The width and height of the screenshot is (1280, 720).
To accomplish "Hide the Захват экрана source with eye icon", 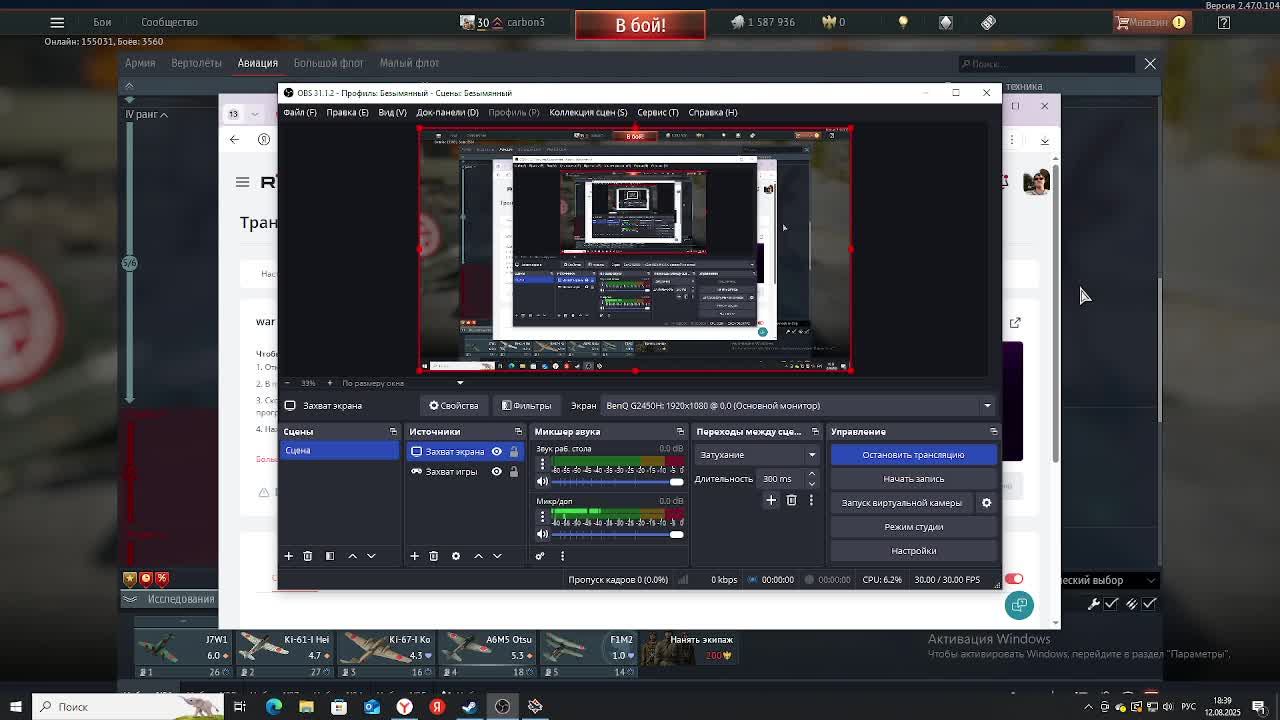I will 496,452.
